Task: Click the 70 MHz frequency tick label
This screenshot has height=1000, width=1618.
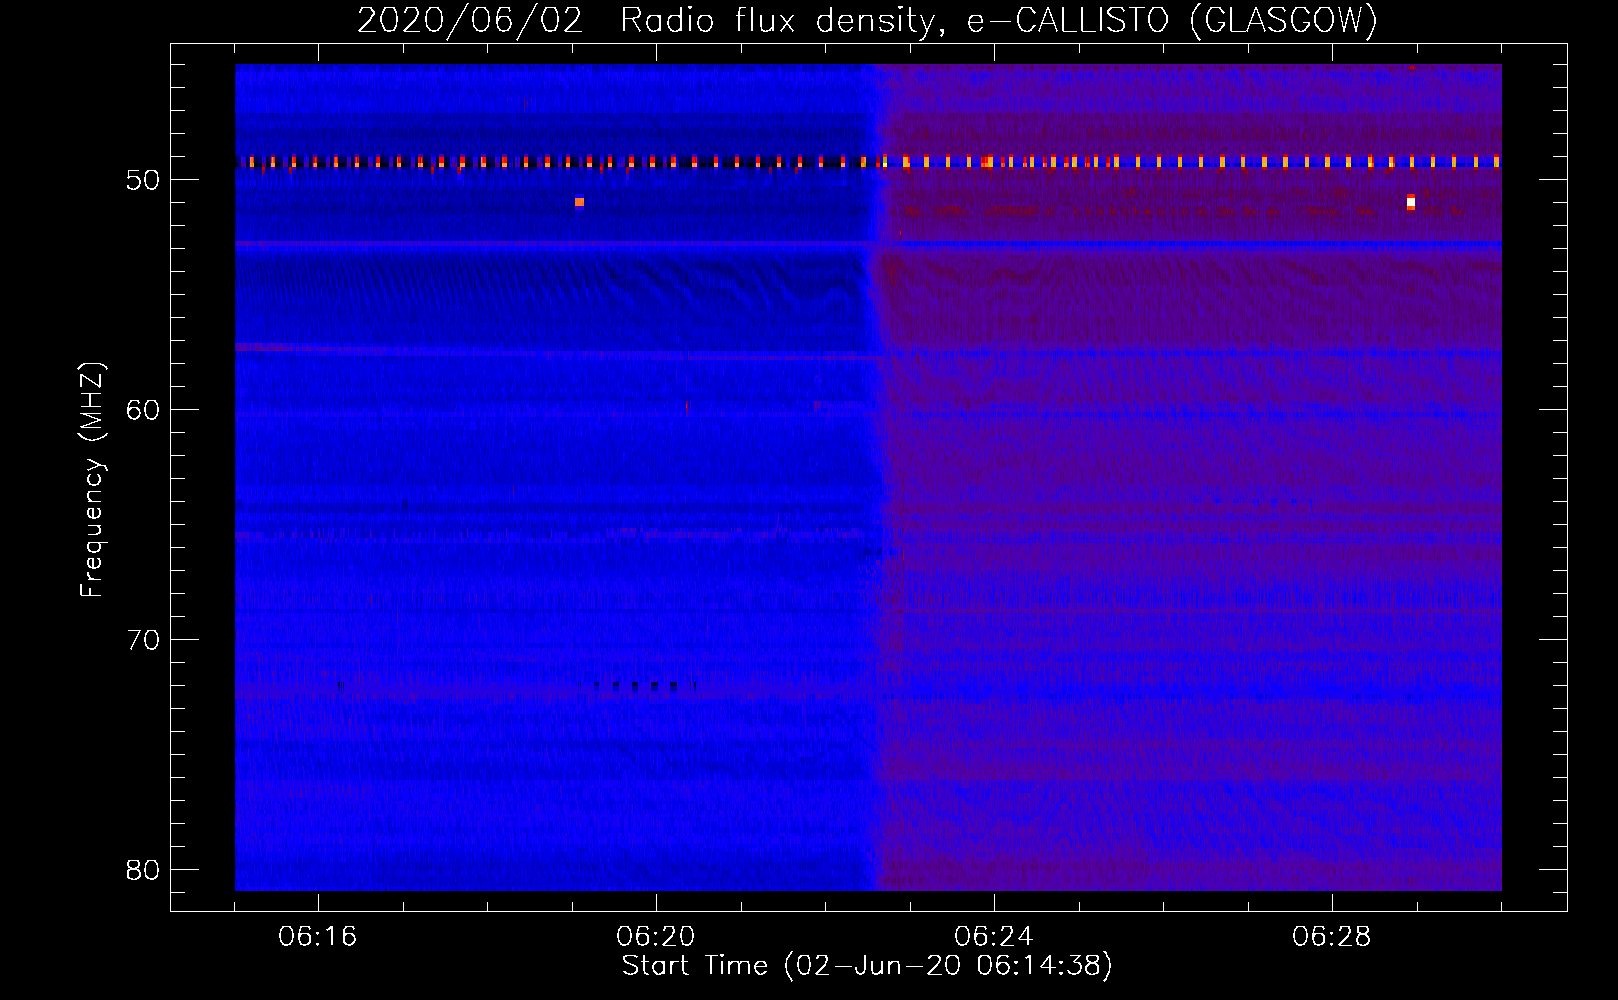Action: [x=143, y=640]
